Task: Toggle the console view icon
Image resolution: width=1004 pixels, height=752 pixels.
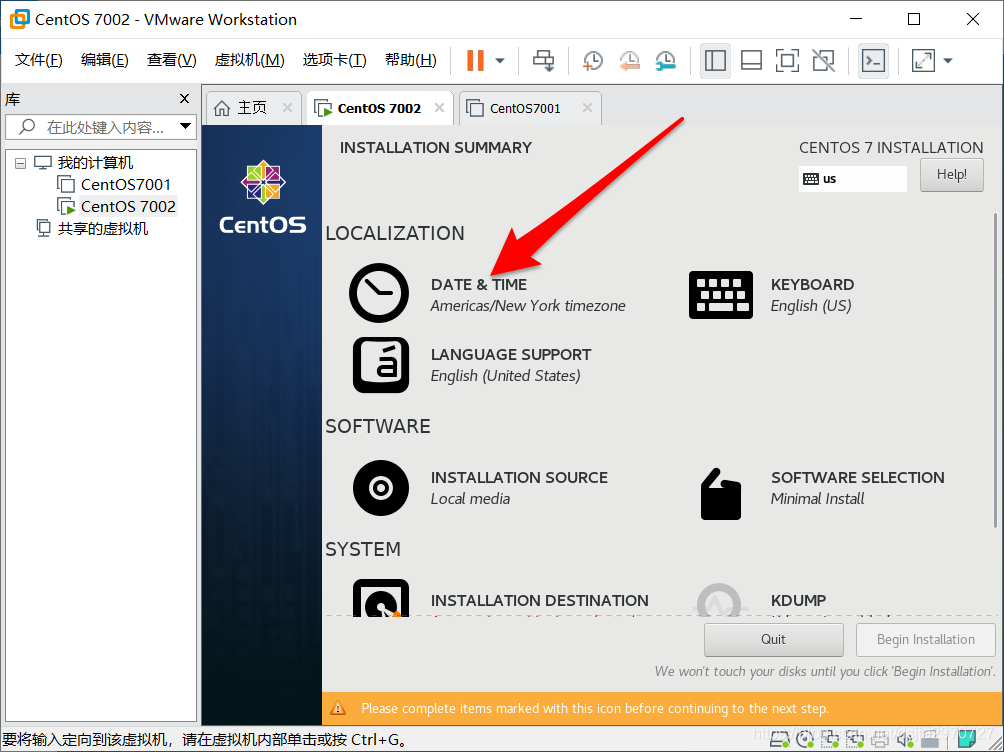Action: pos(873,60)
